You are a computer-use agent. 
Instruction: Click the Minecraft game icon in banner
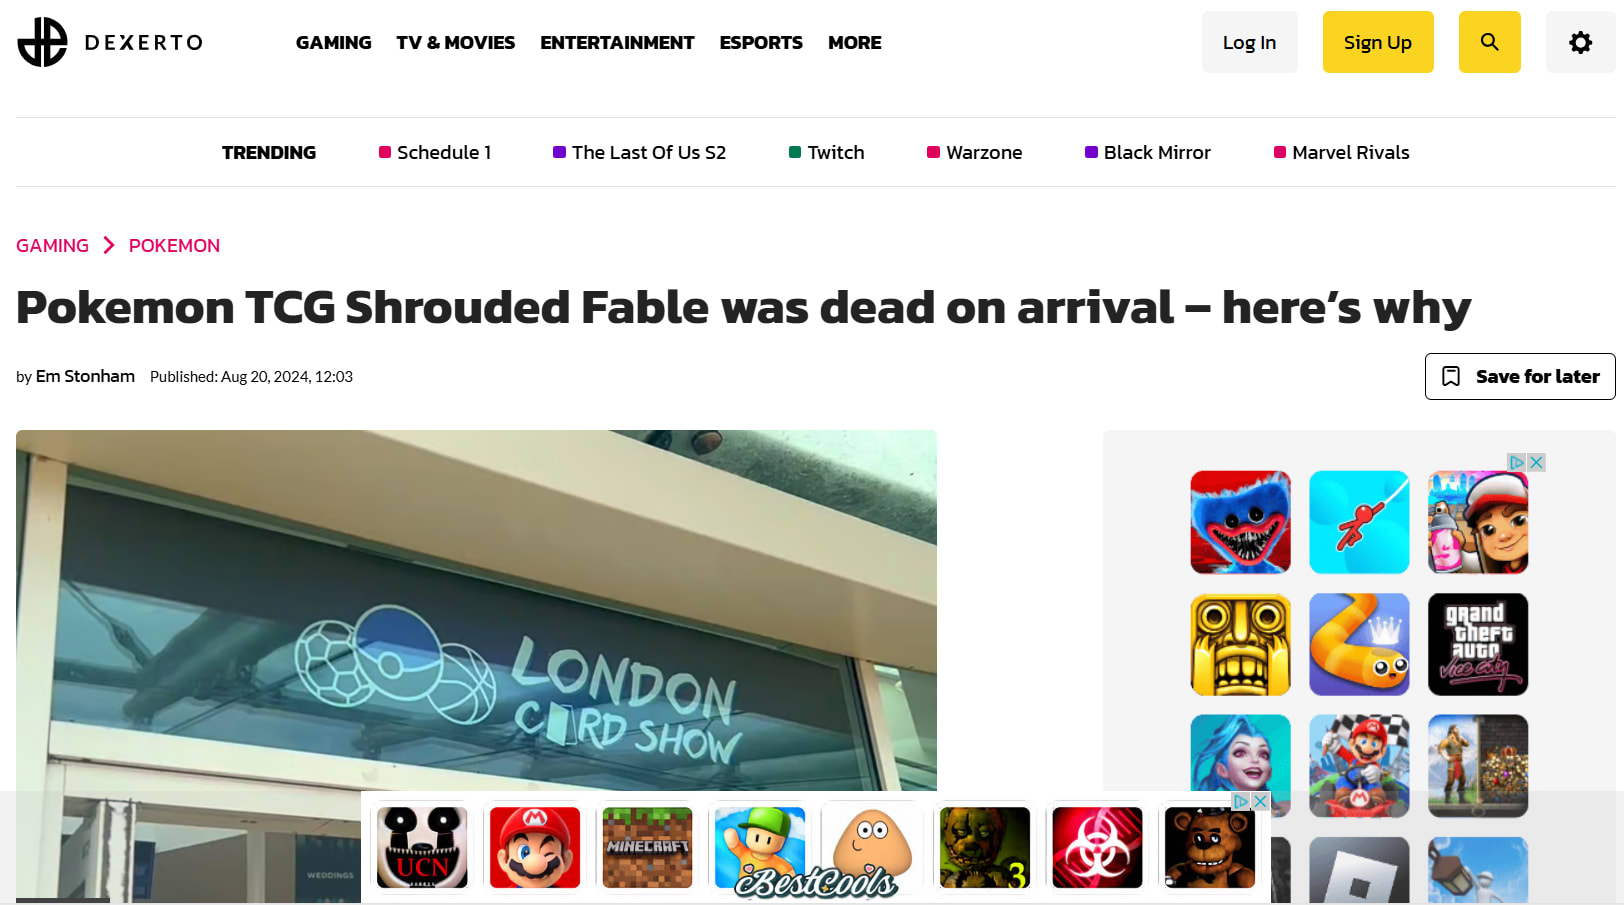(647, 847)
